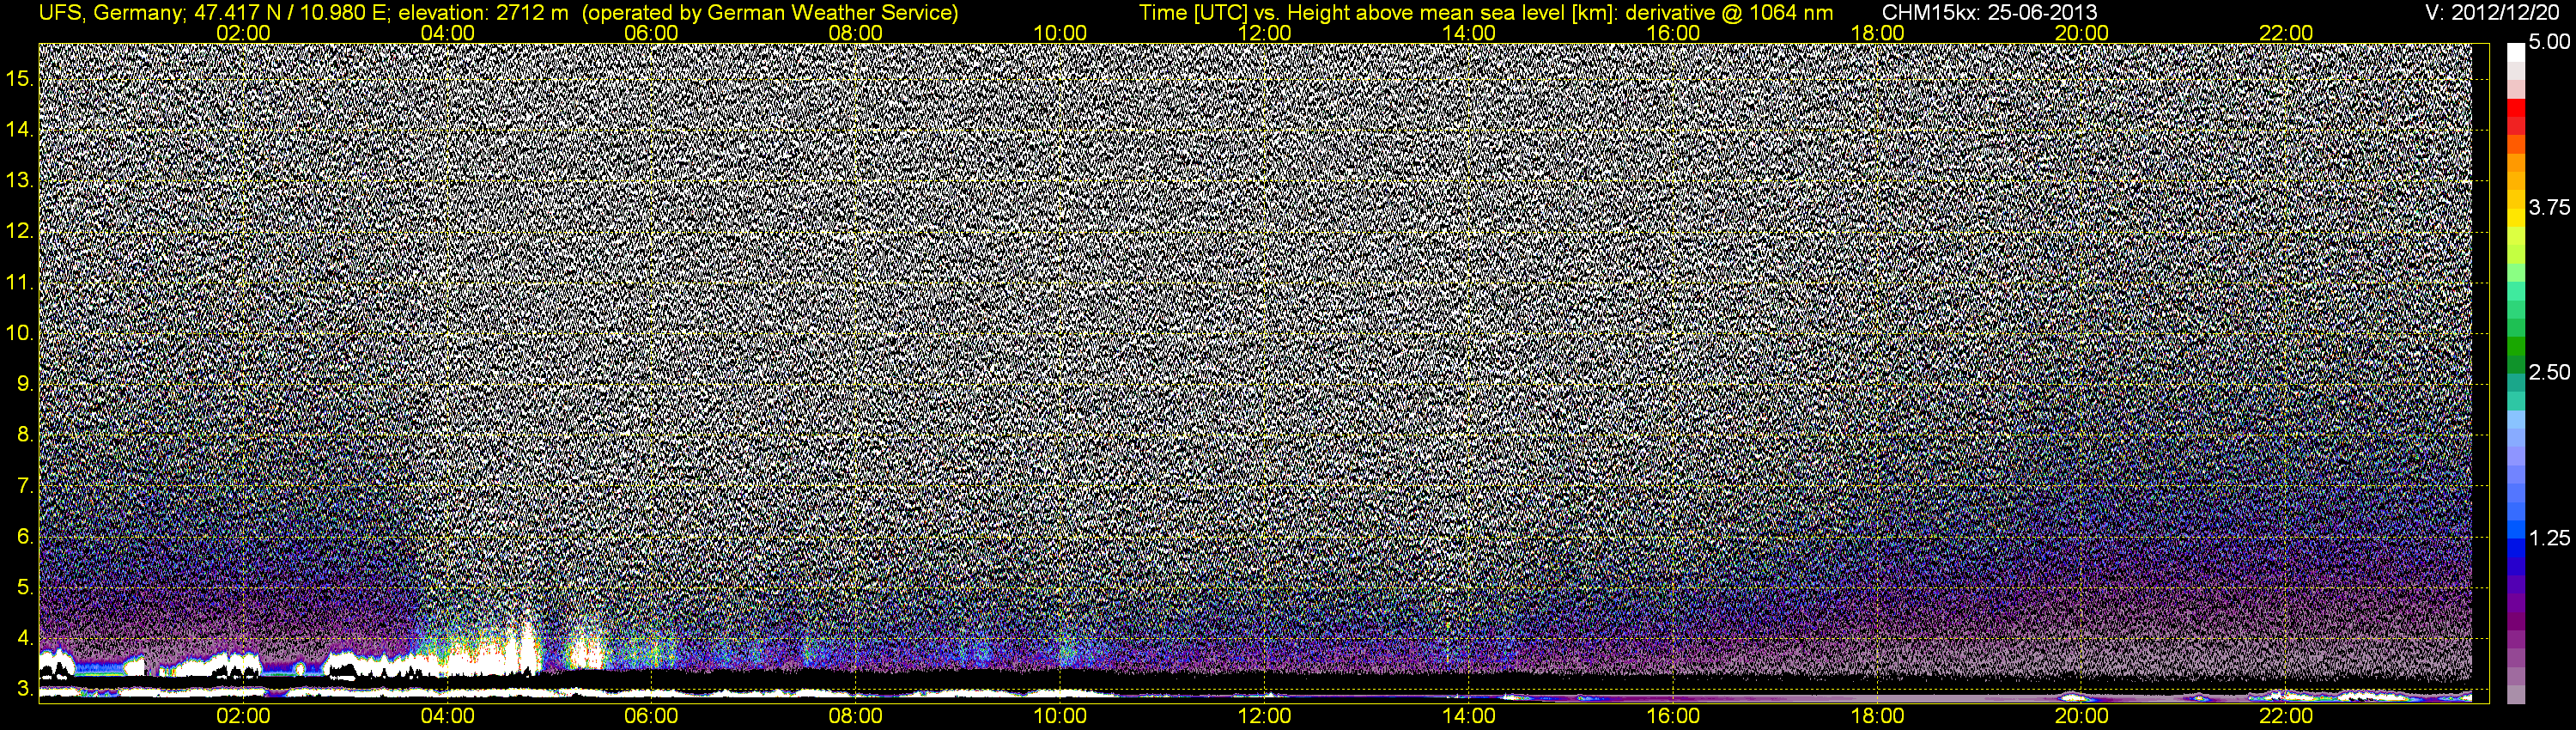Click the station title "UFS, Germany" text
Screen dimensions: 2576x730
tap(110, 13)
